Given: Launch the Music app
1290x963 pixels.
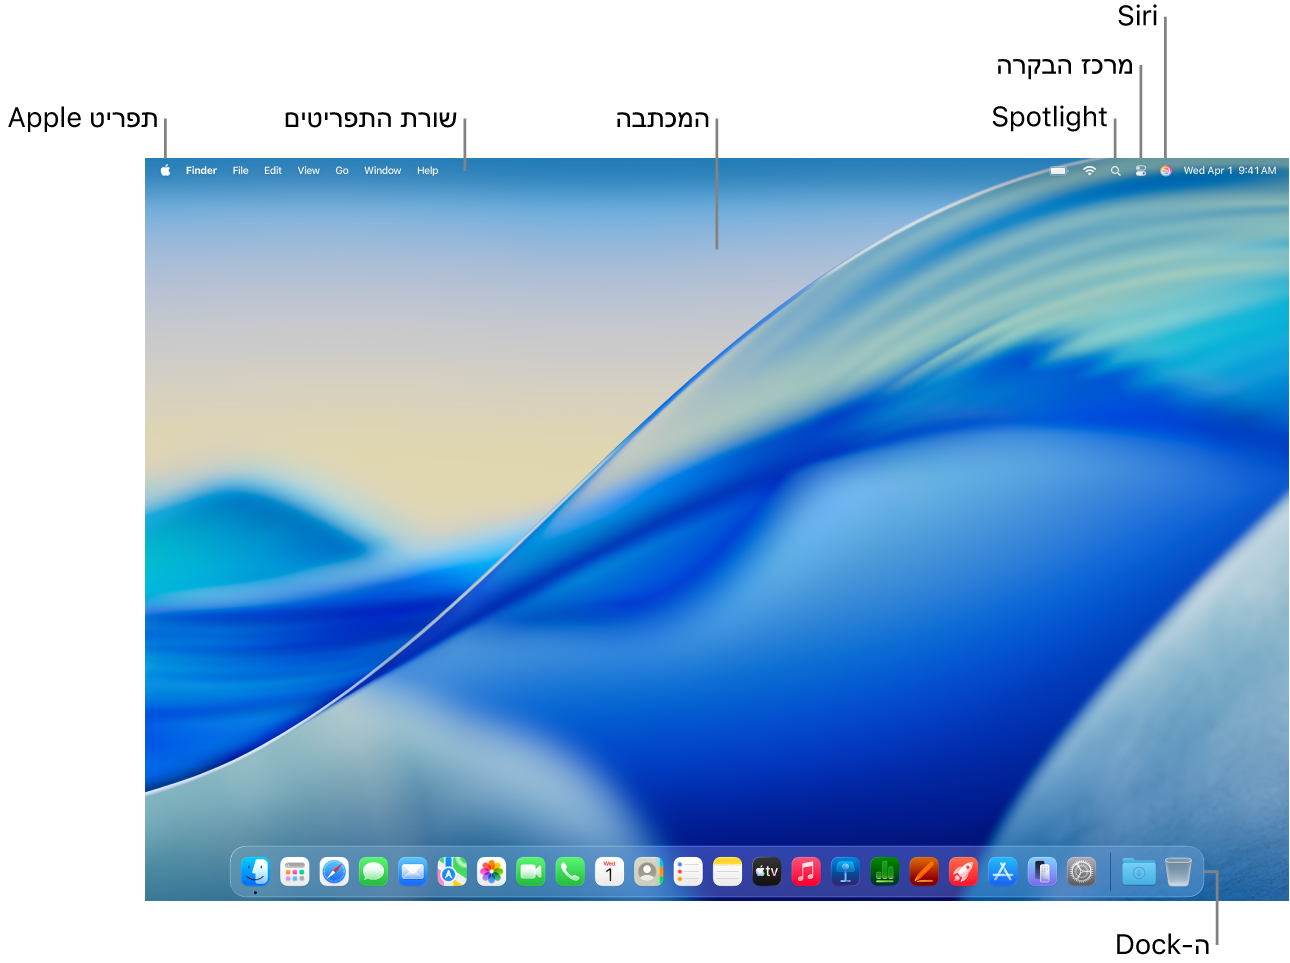Looking at the screenshot, I should coord(805,871).
